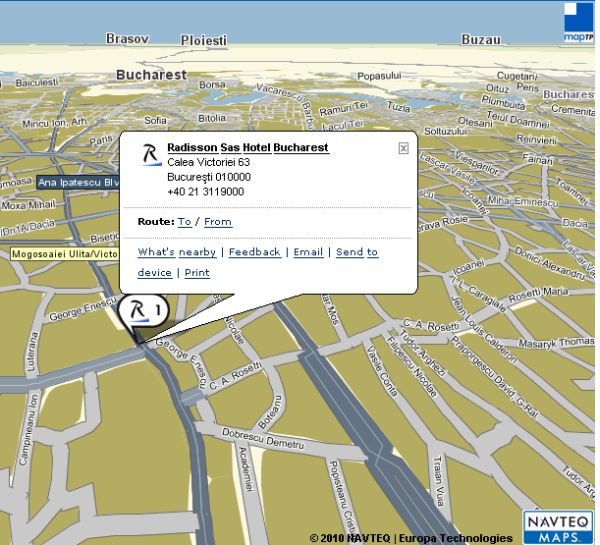Click the 2010 NAVTEQ copyright text
The width and height of the screenshot is (600, 545).
[x=350, y=538]
